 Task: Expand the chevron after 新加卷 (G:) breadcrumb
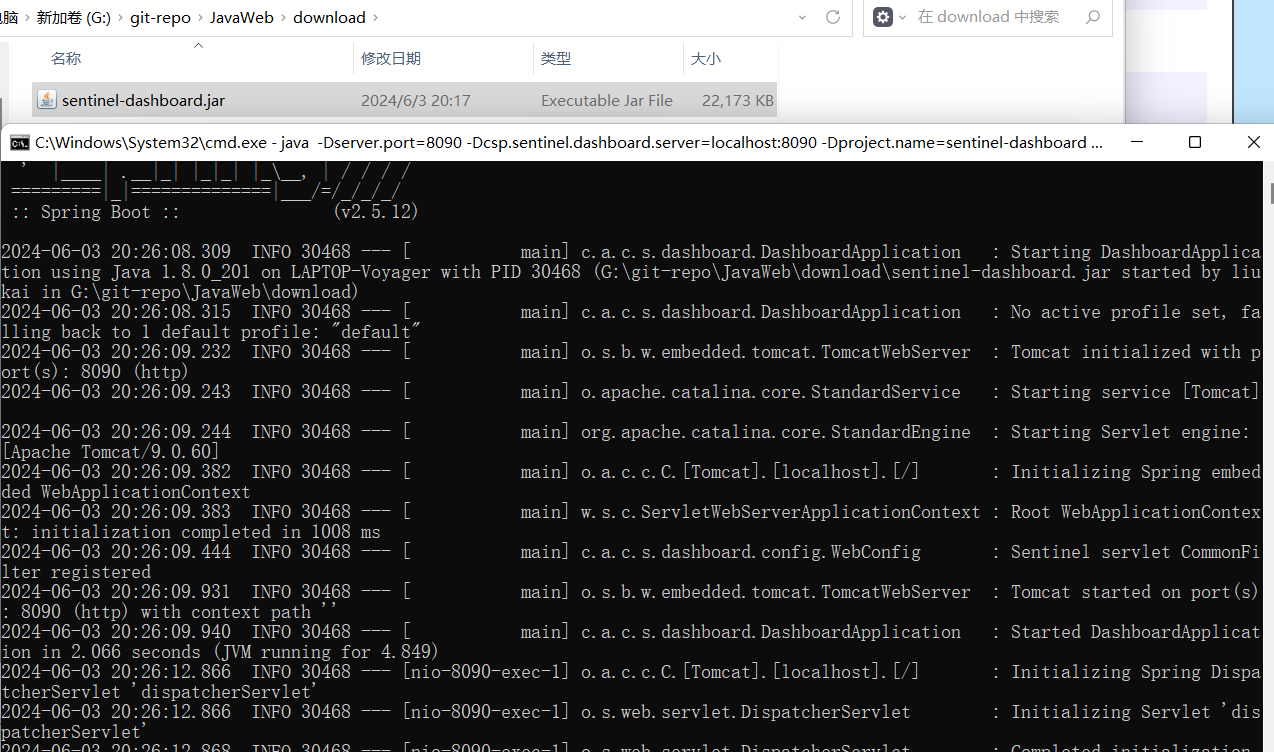120,18
